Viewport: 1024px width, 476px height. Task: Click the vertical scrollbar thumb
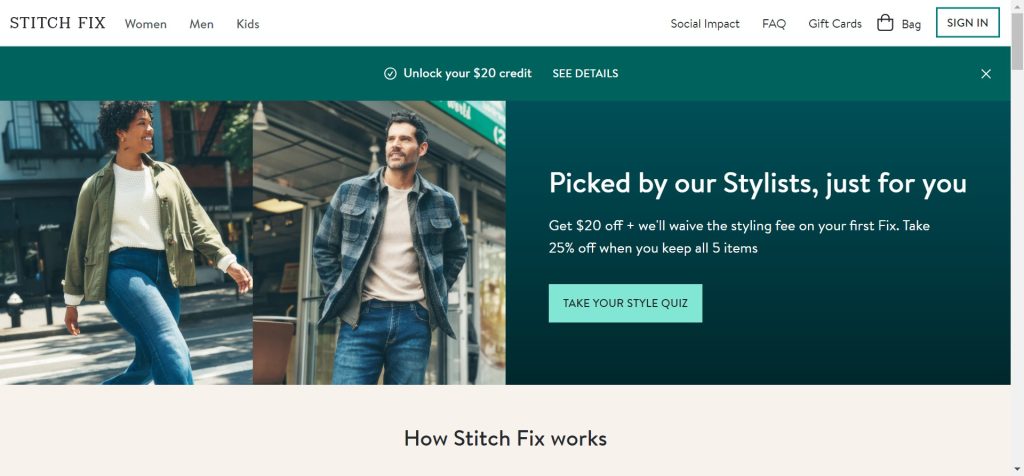pos(1017,40)
